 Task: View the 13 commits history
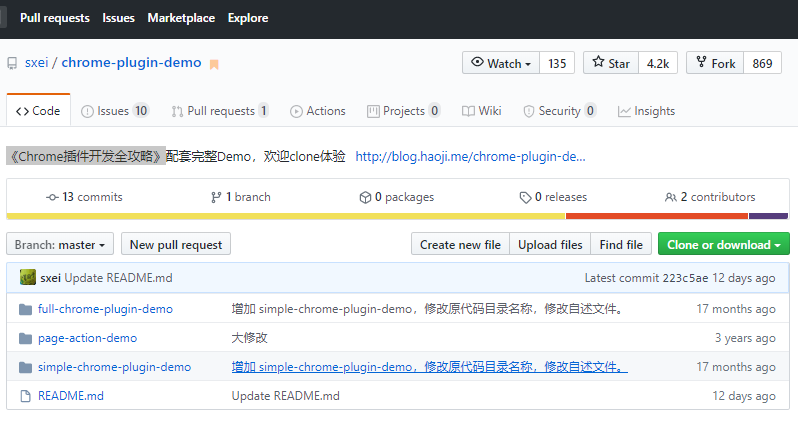tap(84, 197)
